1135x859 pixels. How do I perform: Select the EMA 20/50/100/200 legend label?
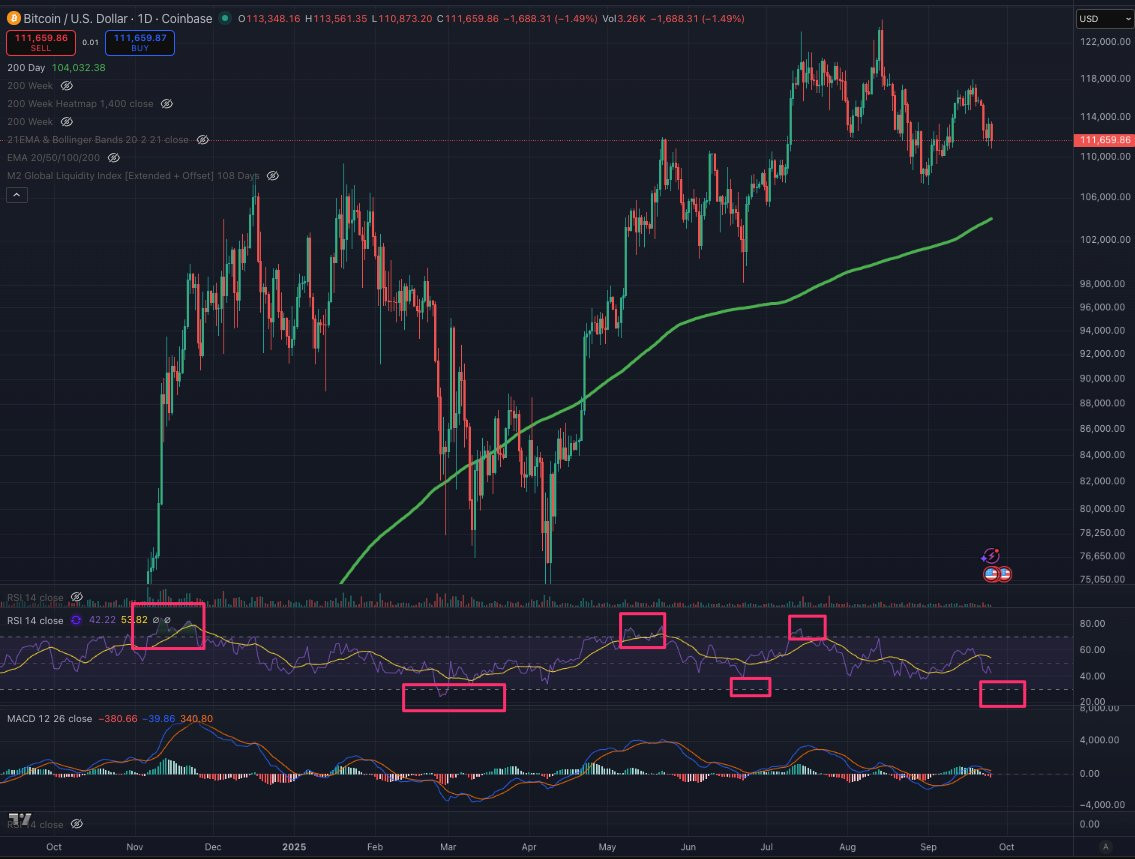(x=54, y=158)
